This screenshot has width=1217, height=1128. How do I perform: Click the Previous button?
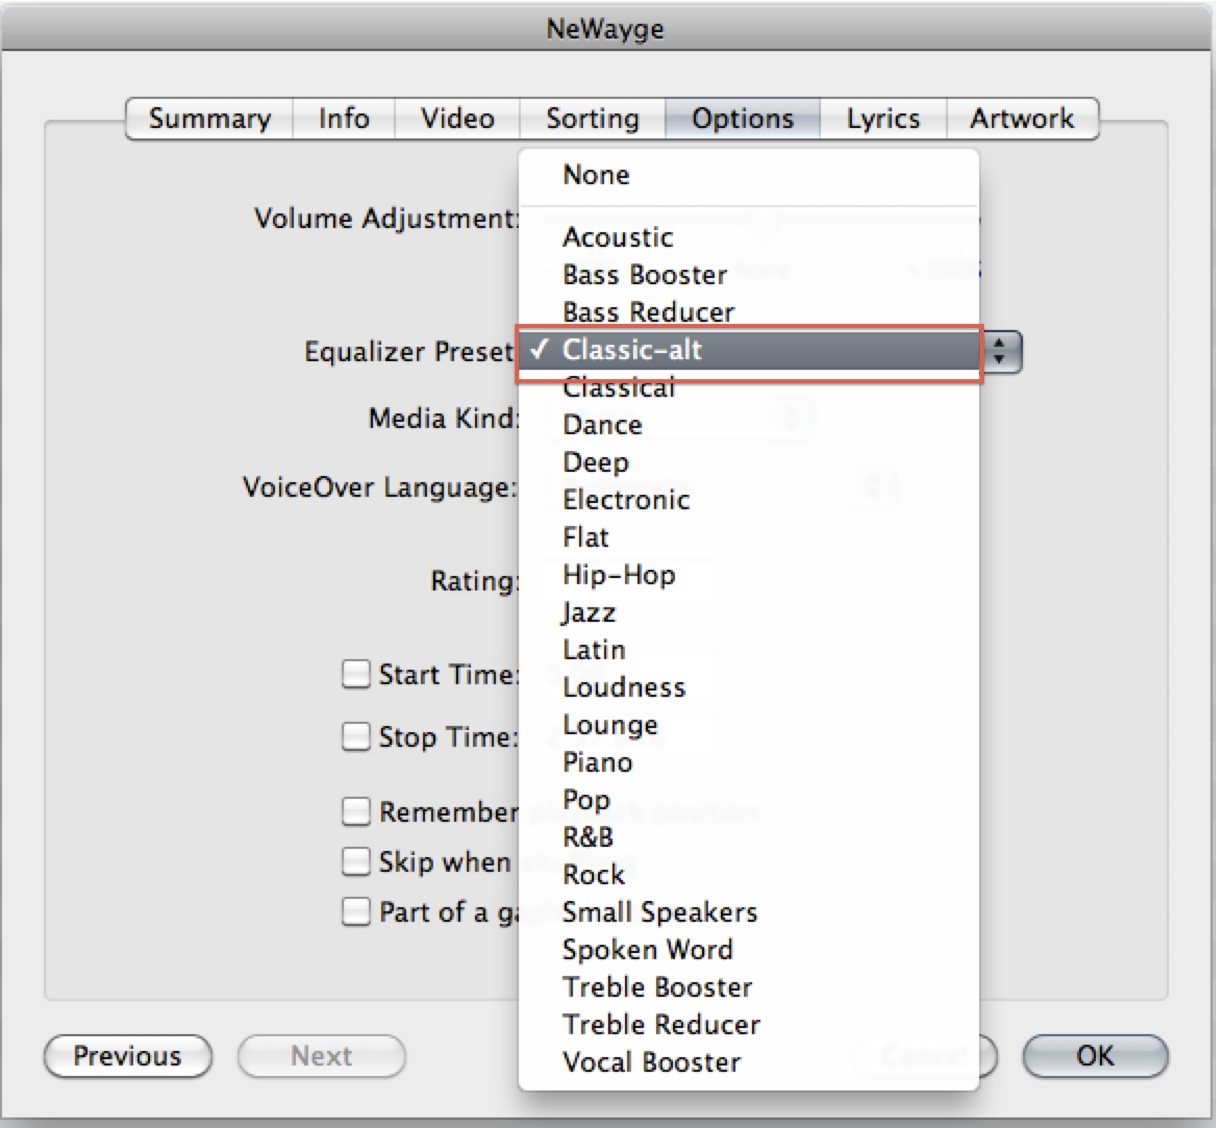coord(128,1056)
